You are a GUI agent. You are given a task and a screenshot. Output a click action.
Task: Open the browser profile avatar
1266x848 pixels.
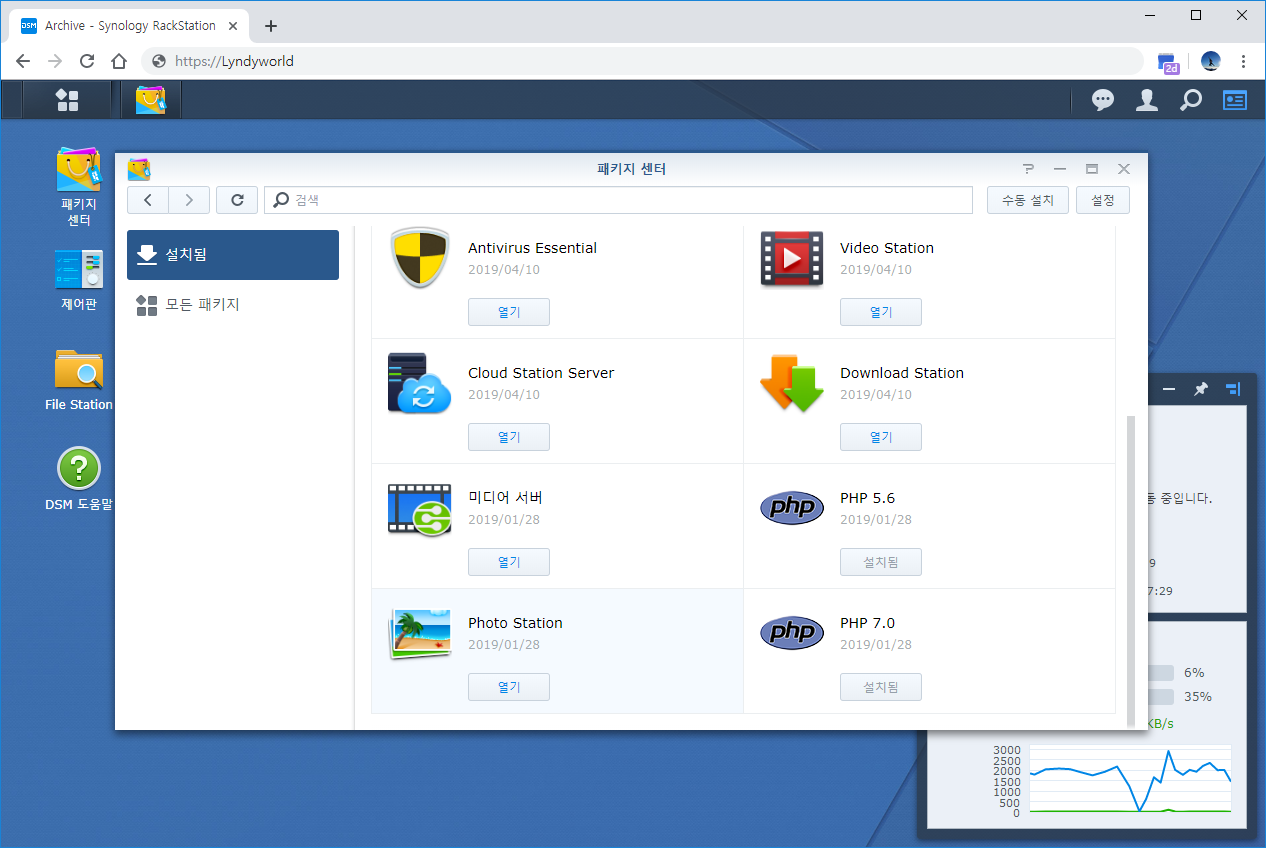coord(1211,61)
